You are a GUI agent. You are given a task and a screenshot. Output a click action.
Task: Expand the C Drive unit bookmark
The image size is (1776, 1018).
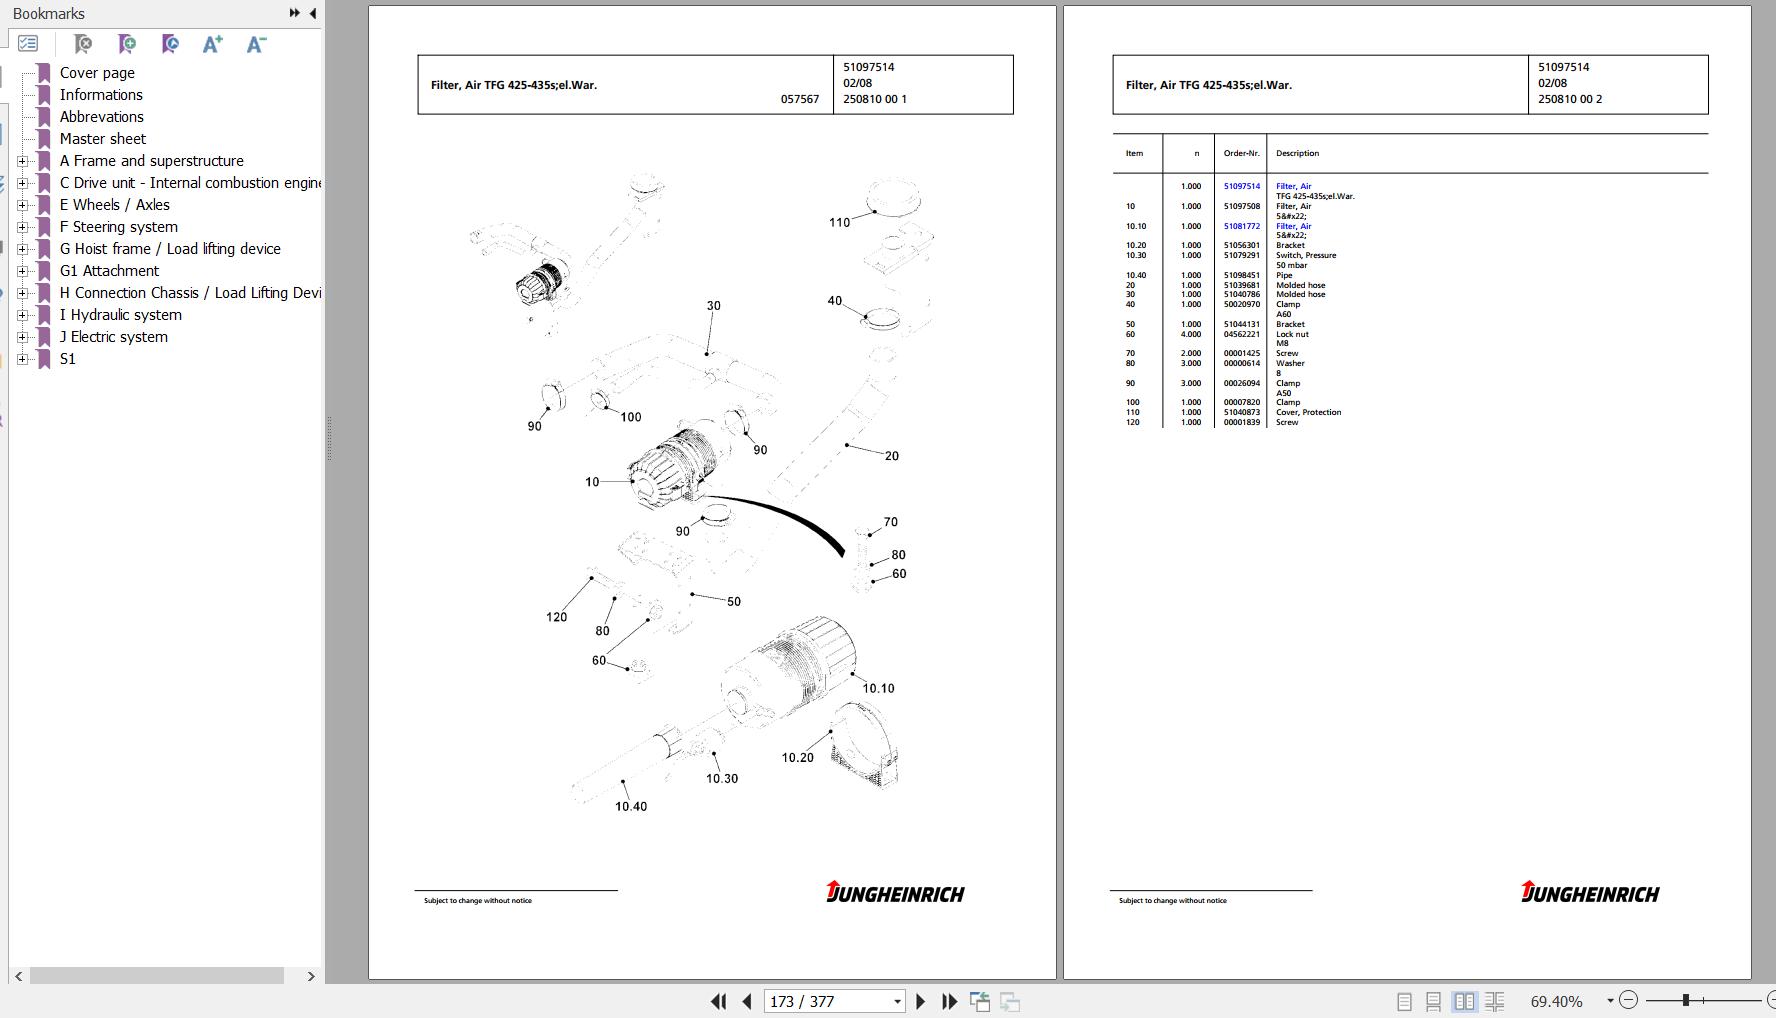[x=22, y=183]
